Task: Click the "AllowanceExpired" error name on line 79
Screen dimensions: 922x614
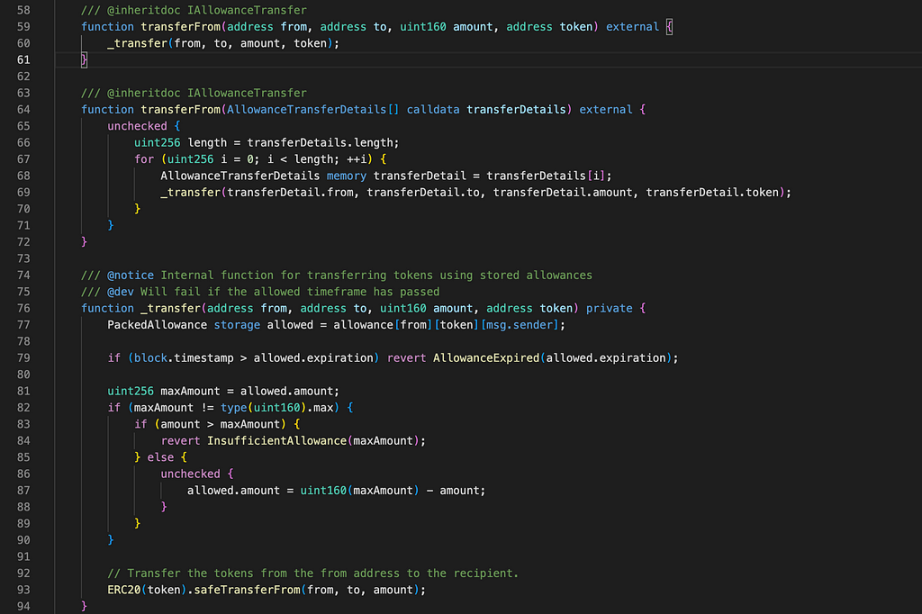Action: [486, 358]
